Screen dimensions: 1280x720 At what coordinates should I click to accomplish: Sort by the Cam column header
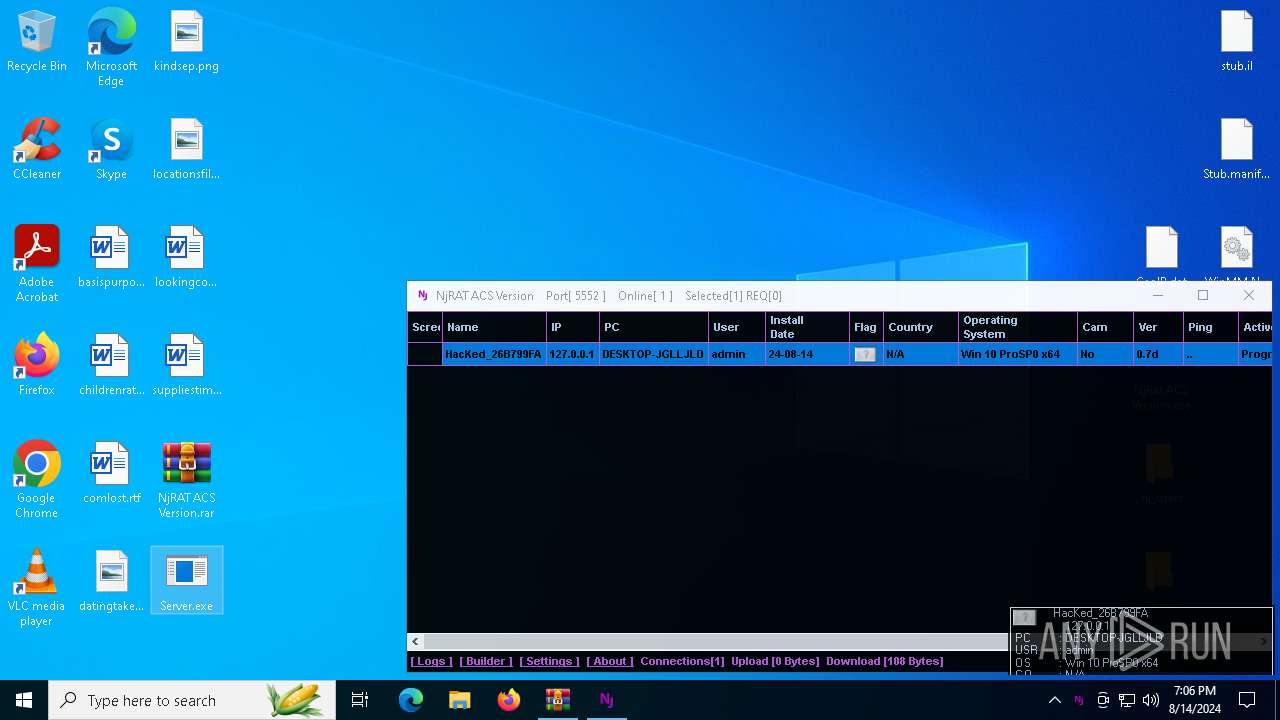coord(1105,327)
